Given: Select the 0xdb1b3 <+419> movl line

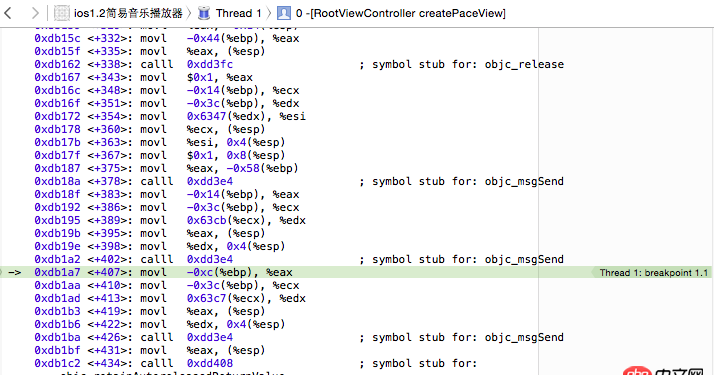Looking at the screenshot, I should 150,311.
